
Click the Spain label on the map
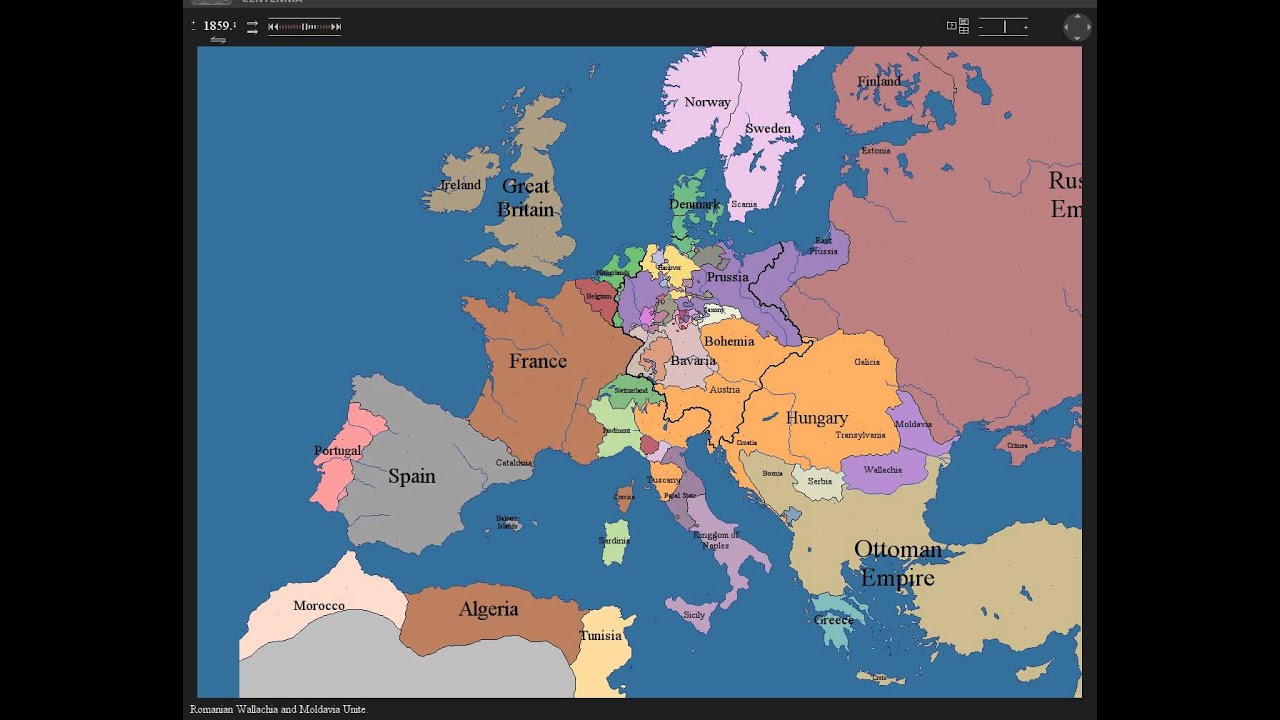point(411,476)
